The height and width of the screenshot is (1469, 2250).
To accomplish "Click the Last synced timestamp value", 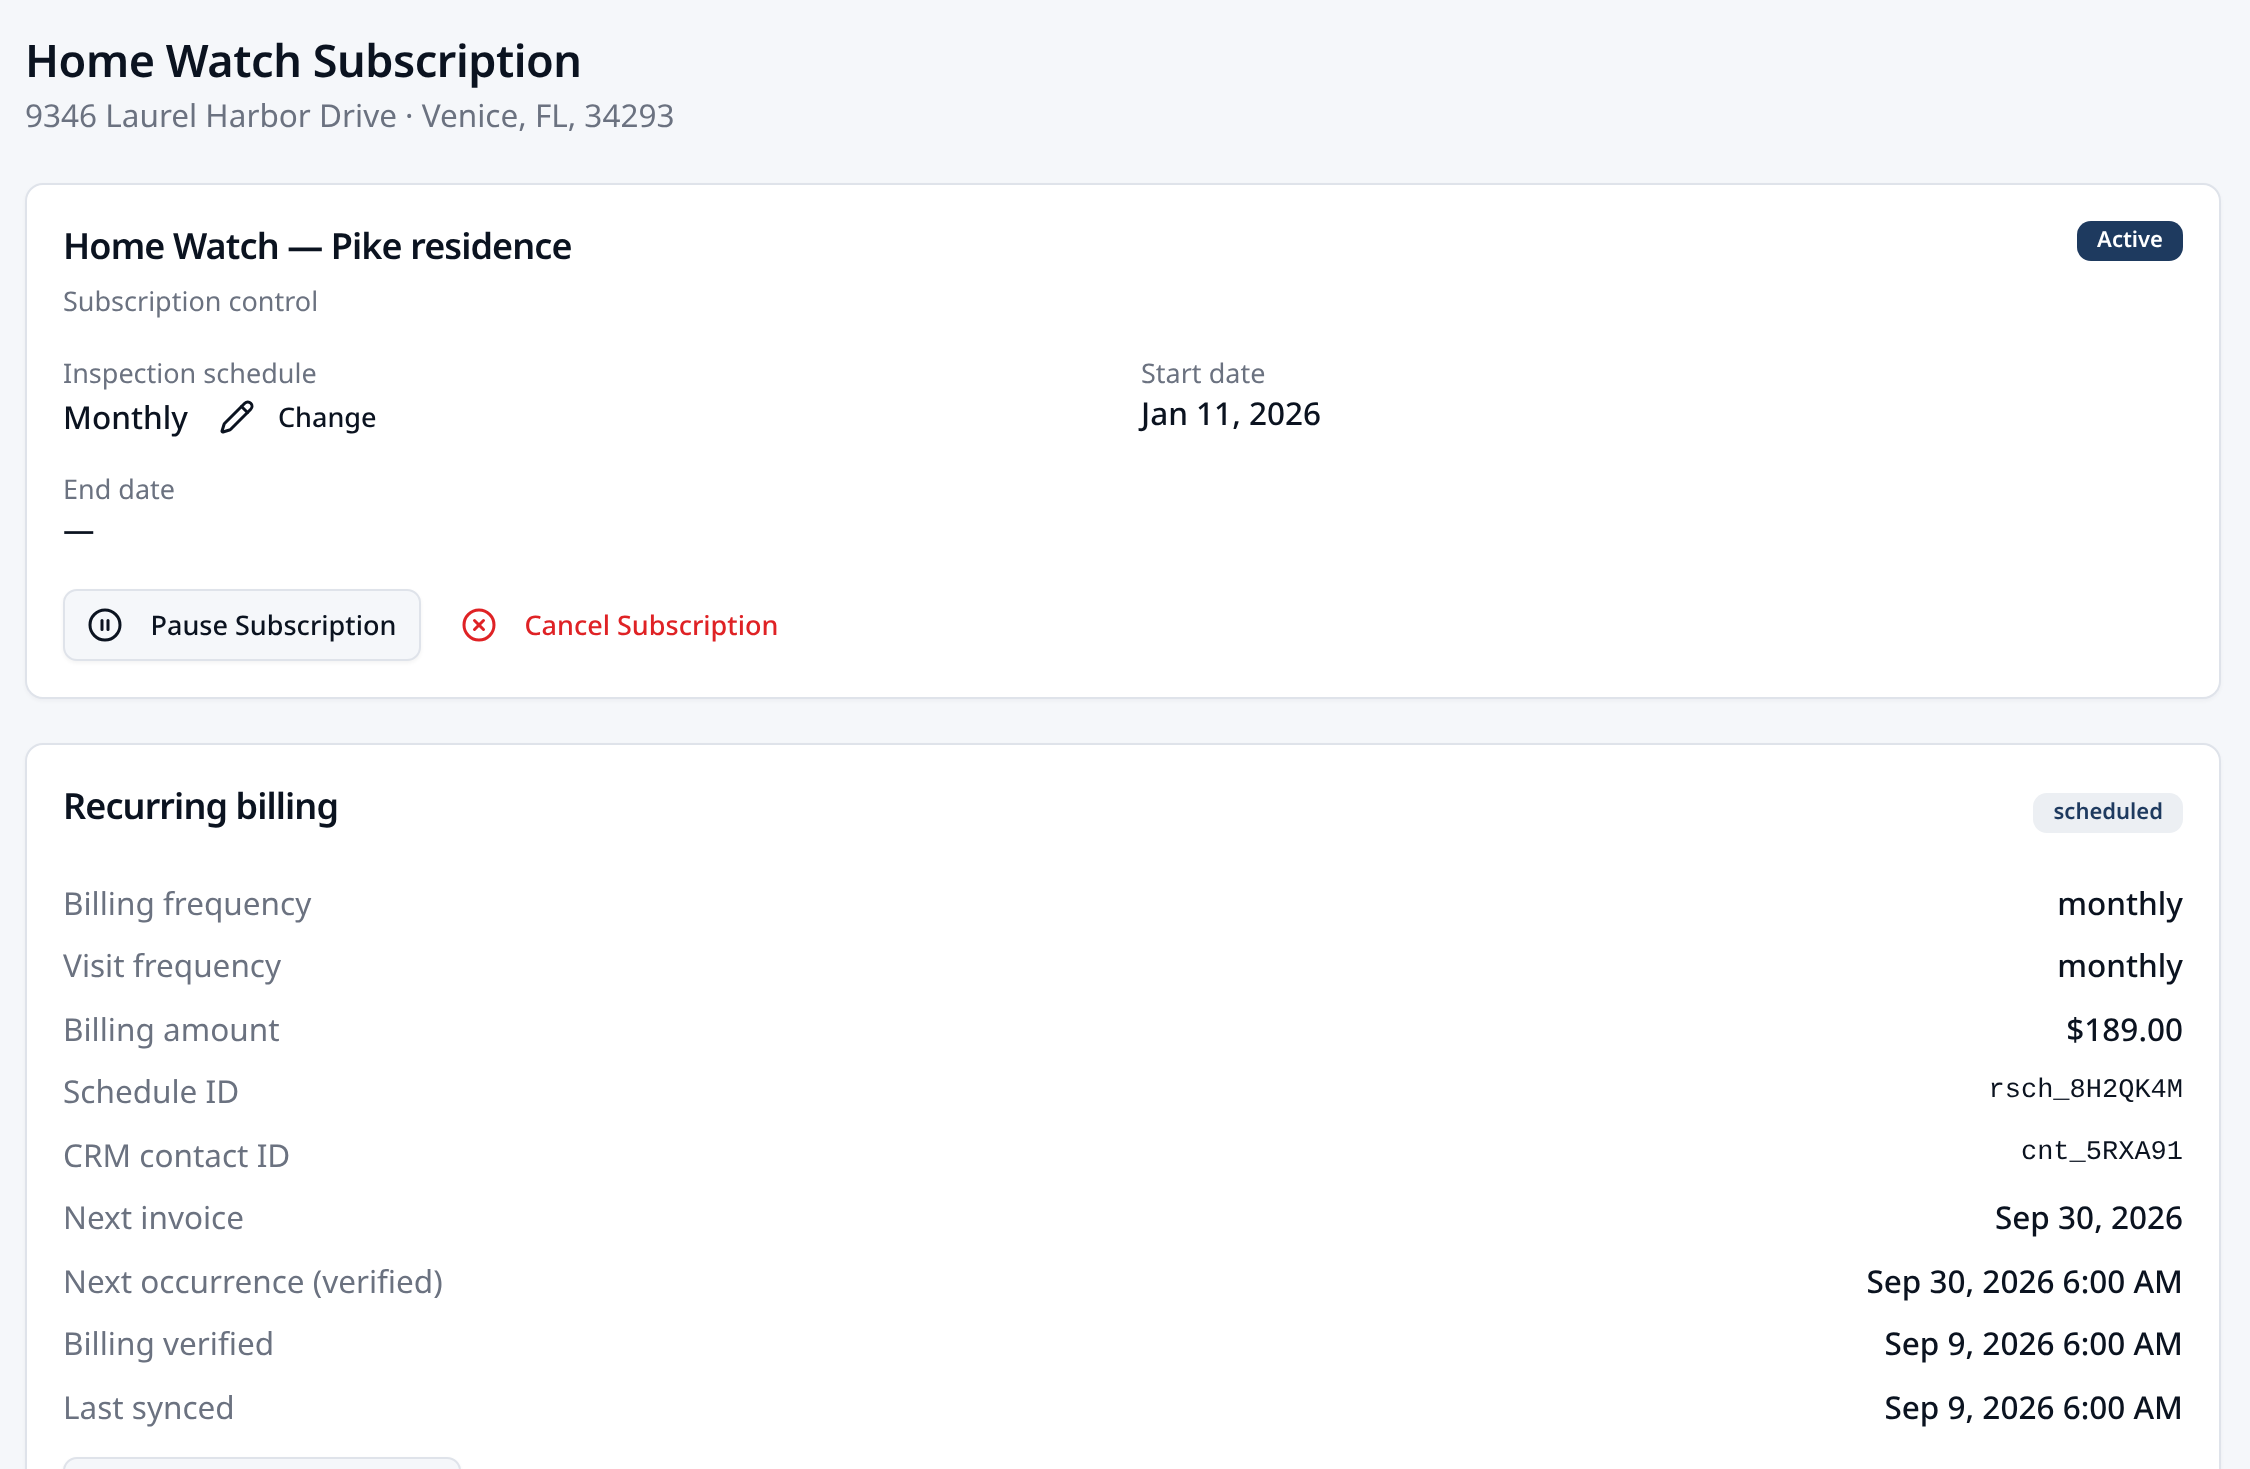I will pos(2033,1407).
